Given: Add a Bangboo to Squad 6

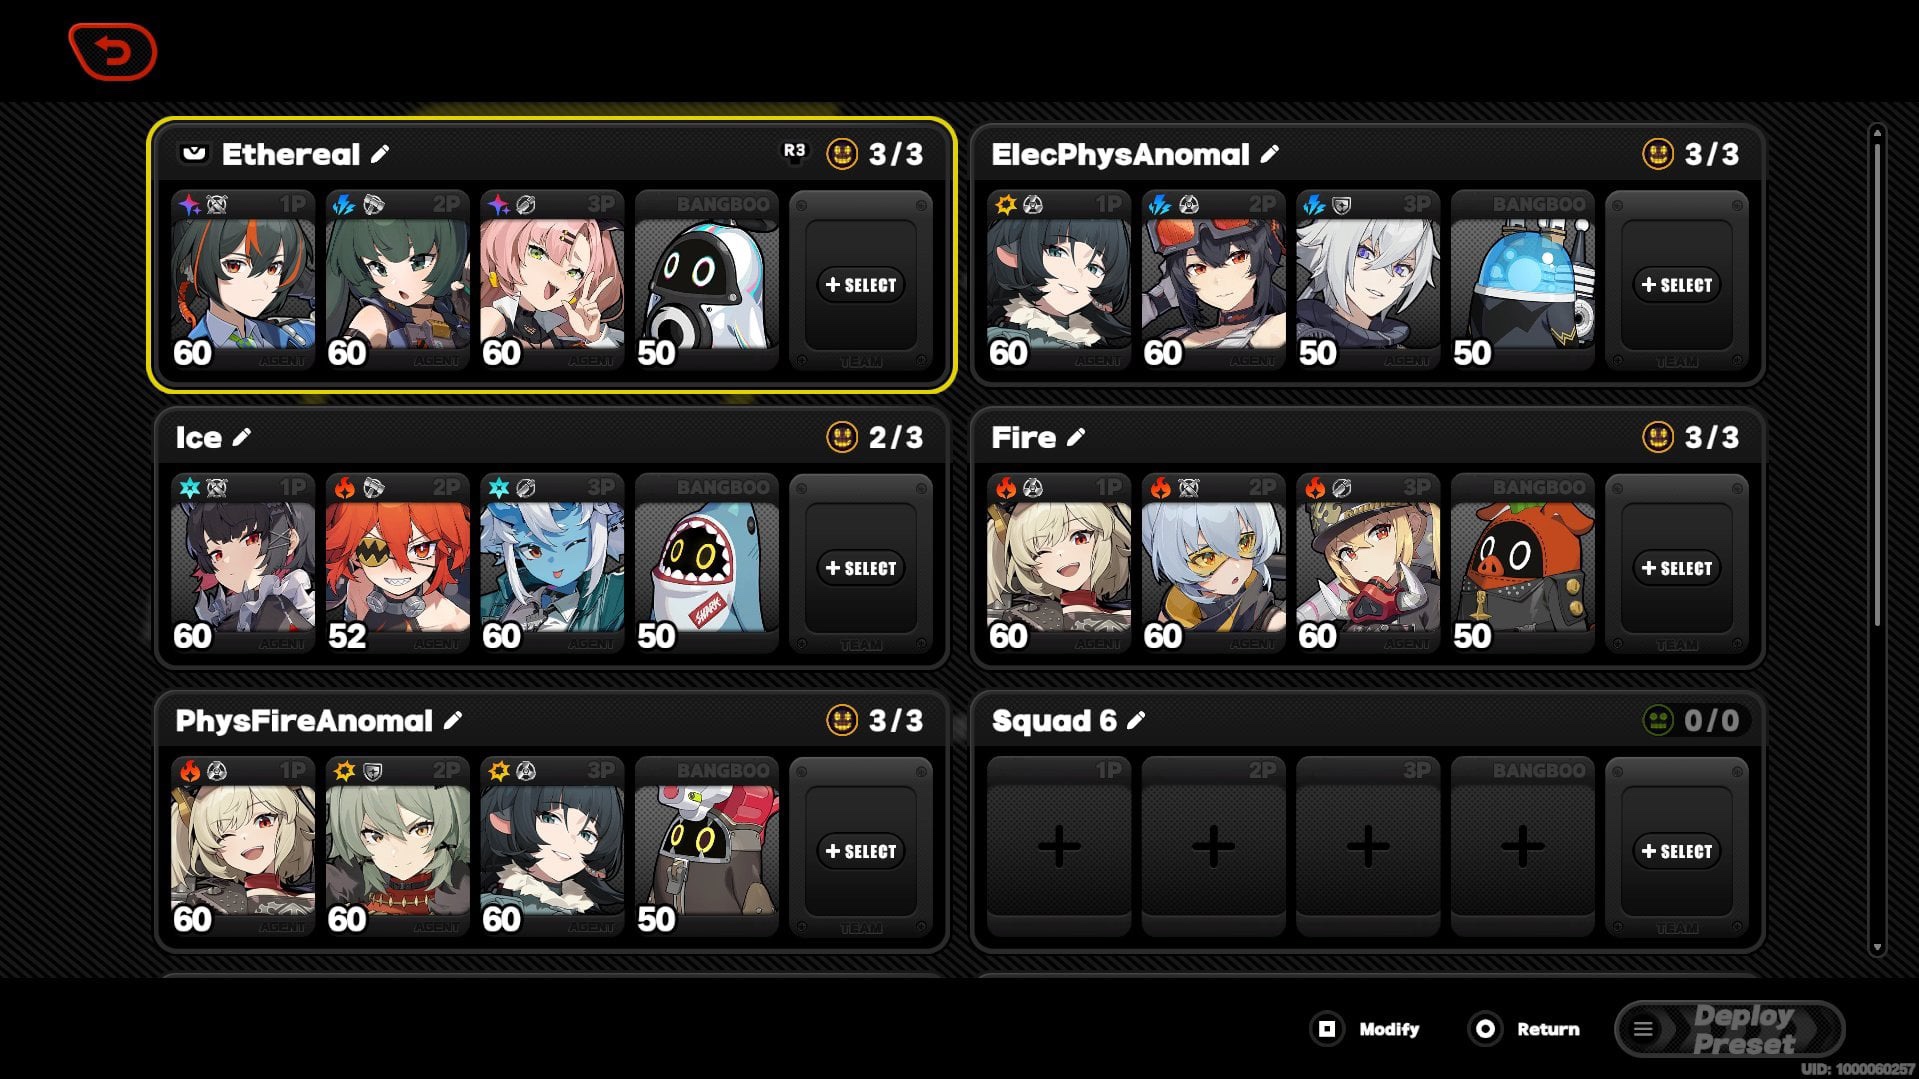Looking at the screenshot, I should click(1523, 847).
